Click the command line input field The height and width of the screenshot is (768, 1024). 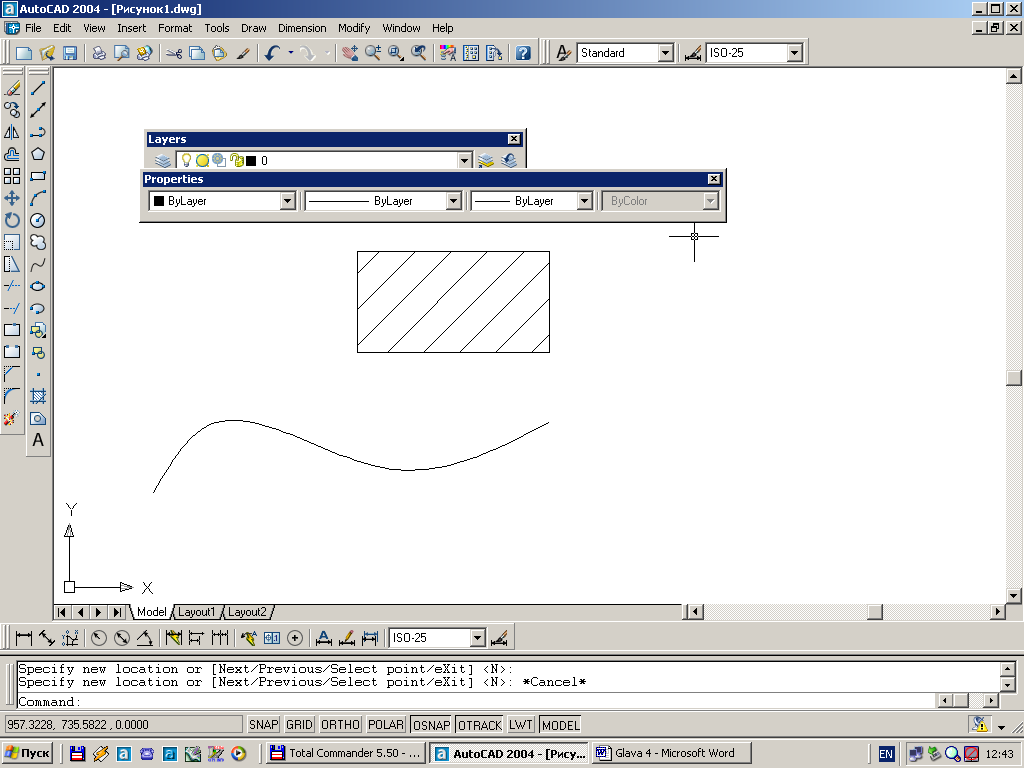[477, 702]
